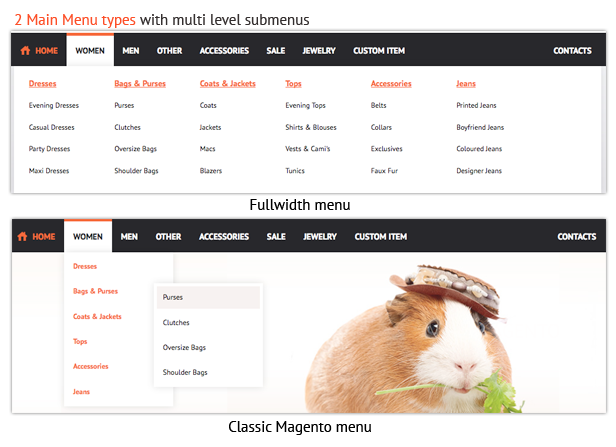Select Maxi Dresses link
616x447 pixels.
tap(49, 171)
